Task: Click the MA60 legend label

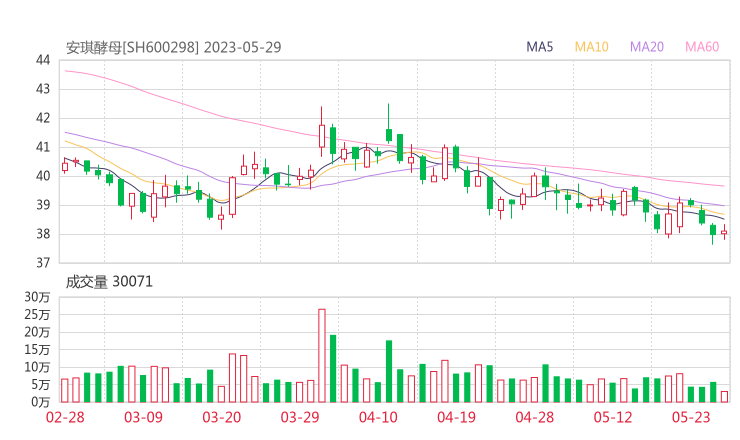Action: pyautogui.click(x=702, y=47)
